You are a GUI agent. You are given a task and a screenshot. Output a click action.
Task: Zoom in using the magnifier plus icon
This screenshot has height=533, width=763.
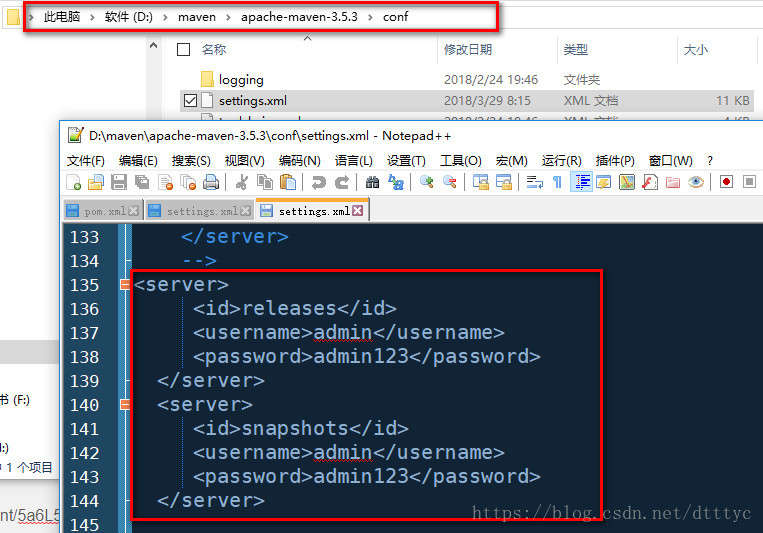[x=427, y=183]
